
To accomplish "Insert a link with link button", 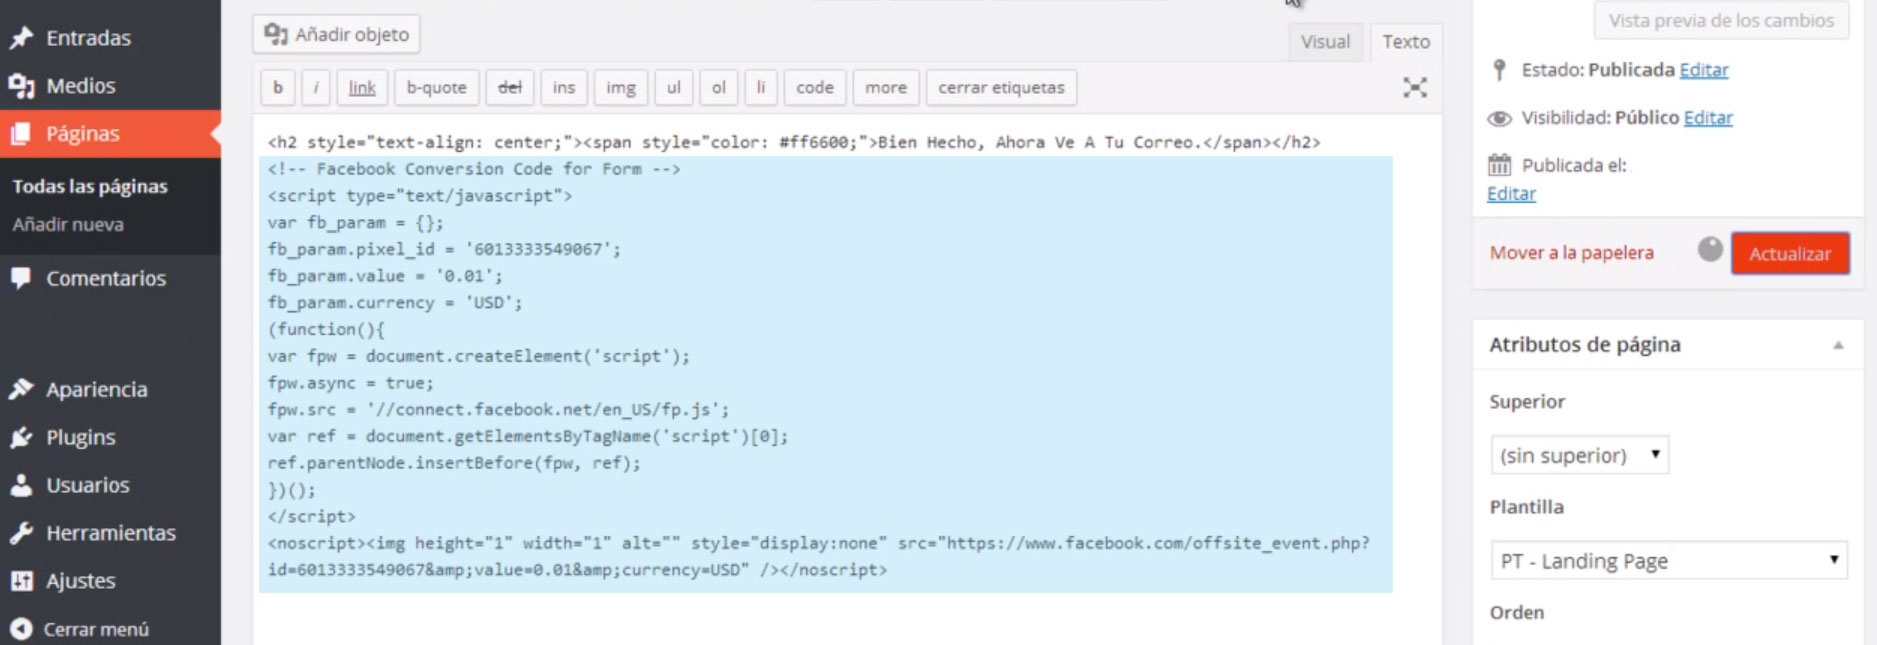I will [x=362, y=88].
